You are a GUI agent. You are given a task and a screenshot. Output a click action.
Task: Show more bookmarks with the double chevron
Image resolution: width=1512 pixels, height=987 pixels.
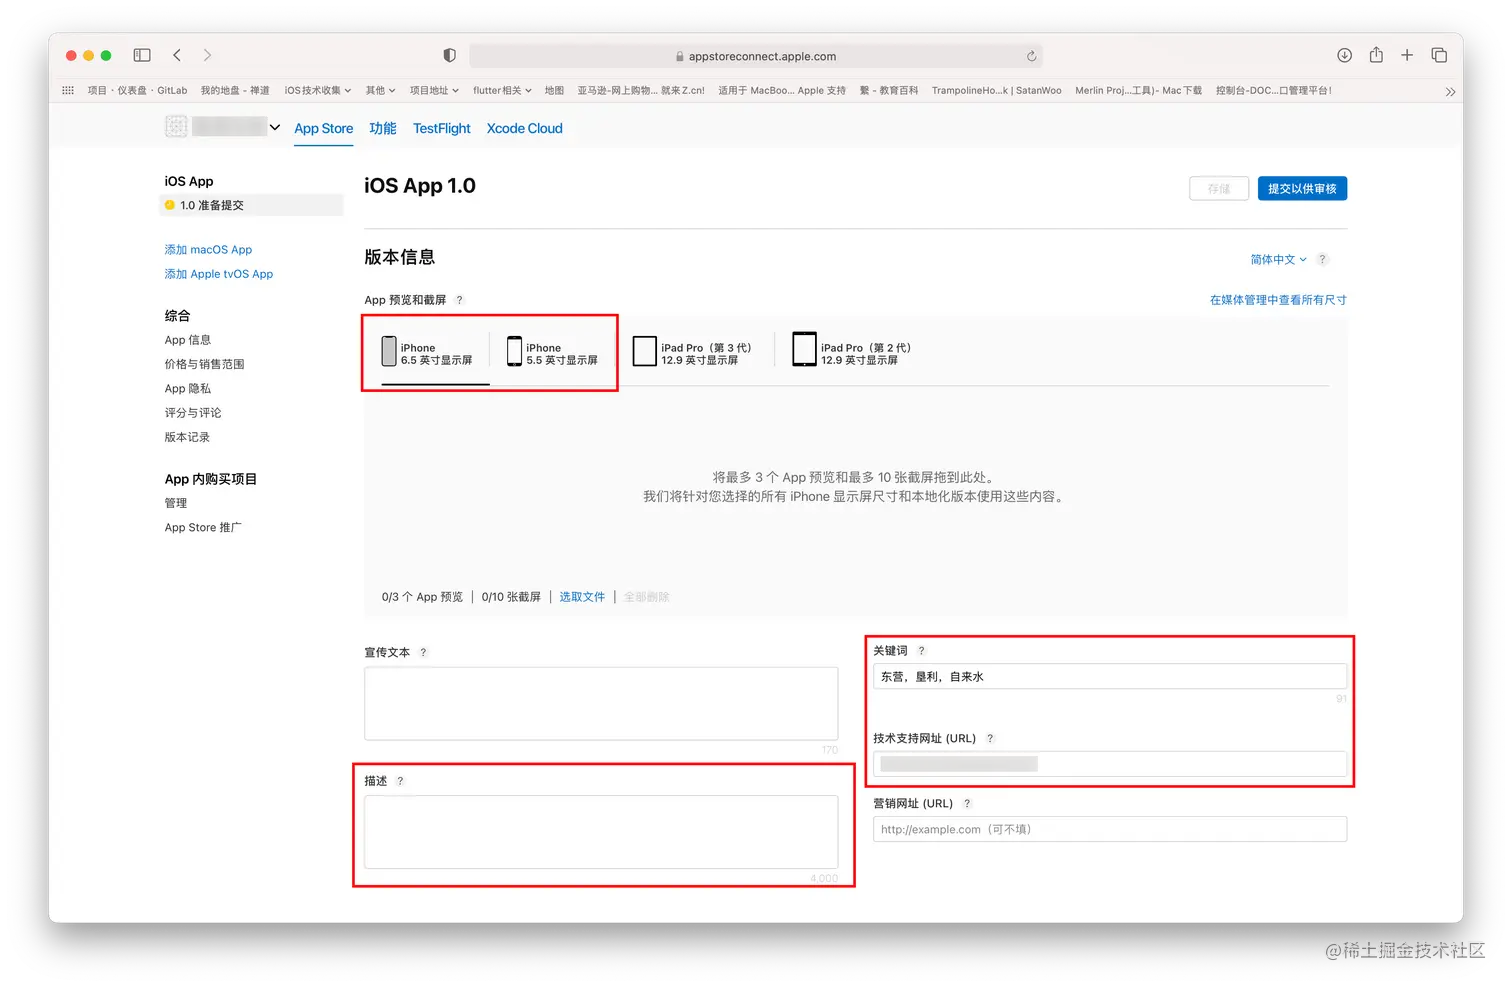point(1450,91)
